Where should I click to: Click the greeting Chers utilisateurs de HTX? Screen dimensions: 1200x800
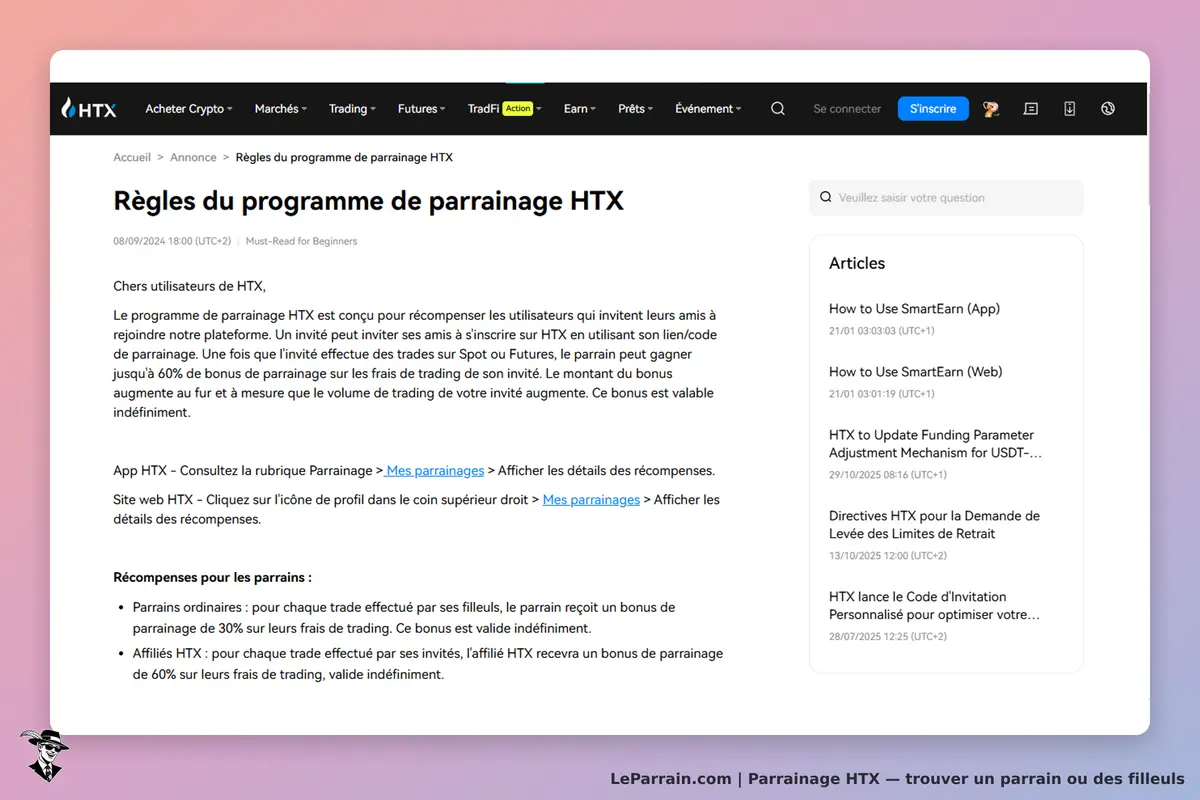190,287
